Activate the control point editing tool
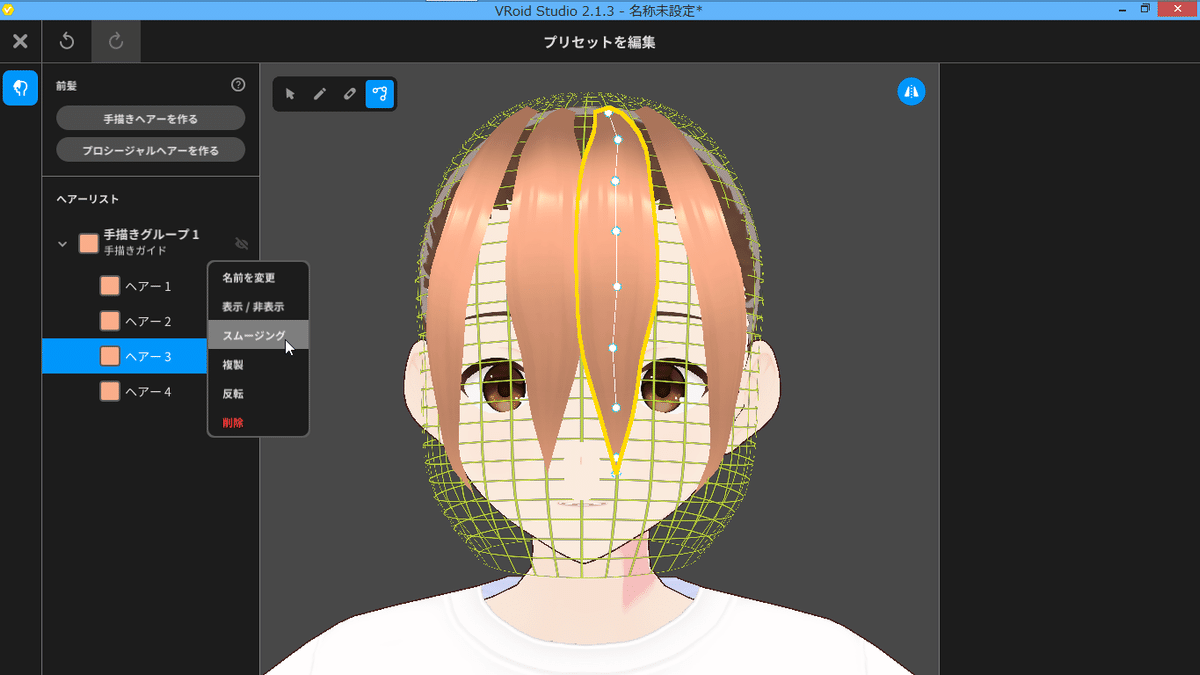The width and height of the screenshot is (1200, 675). point(380,93)
